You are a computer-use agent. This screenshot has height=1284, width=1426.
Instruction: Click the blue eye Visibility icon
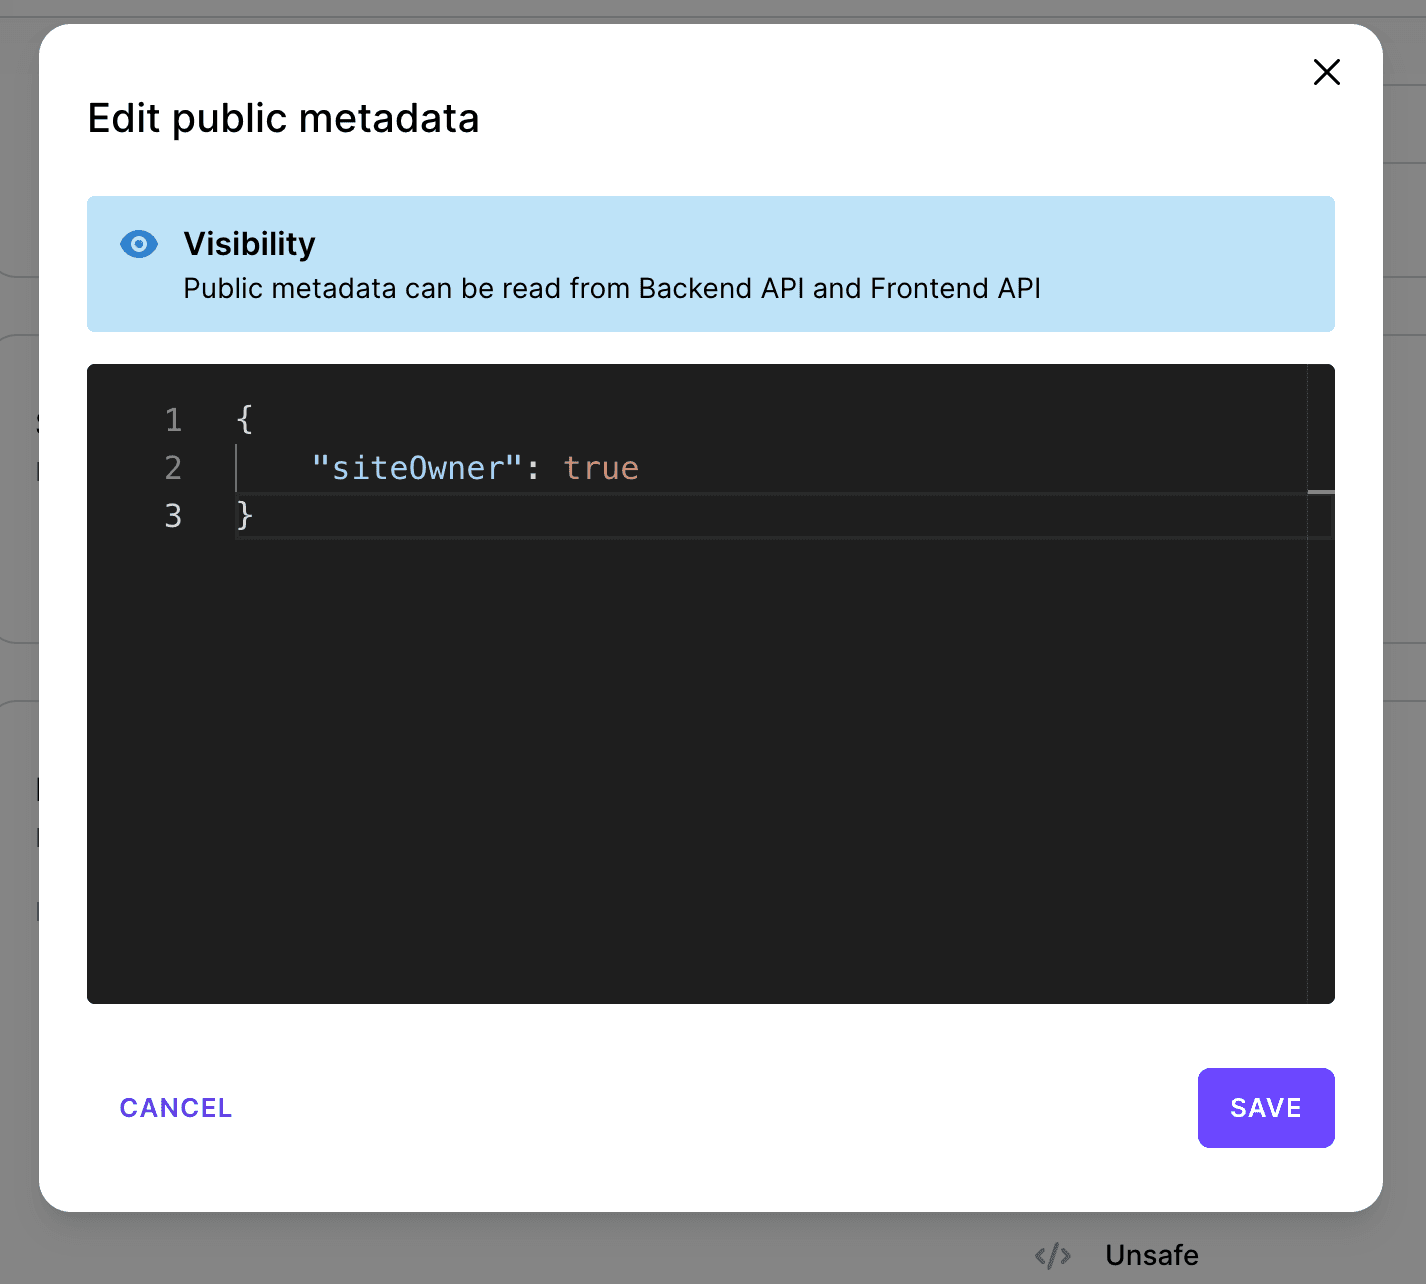139,244
